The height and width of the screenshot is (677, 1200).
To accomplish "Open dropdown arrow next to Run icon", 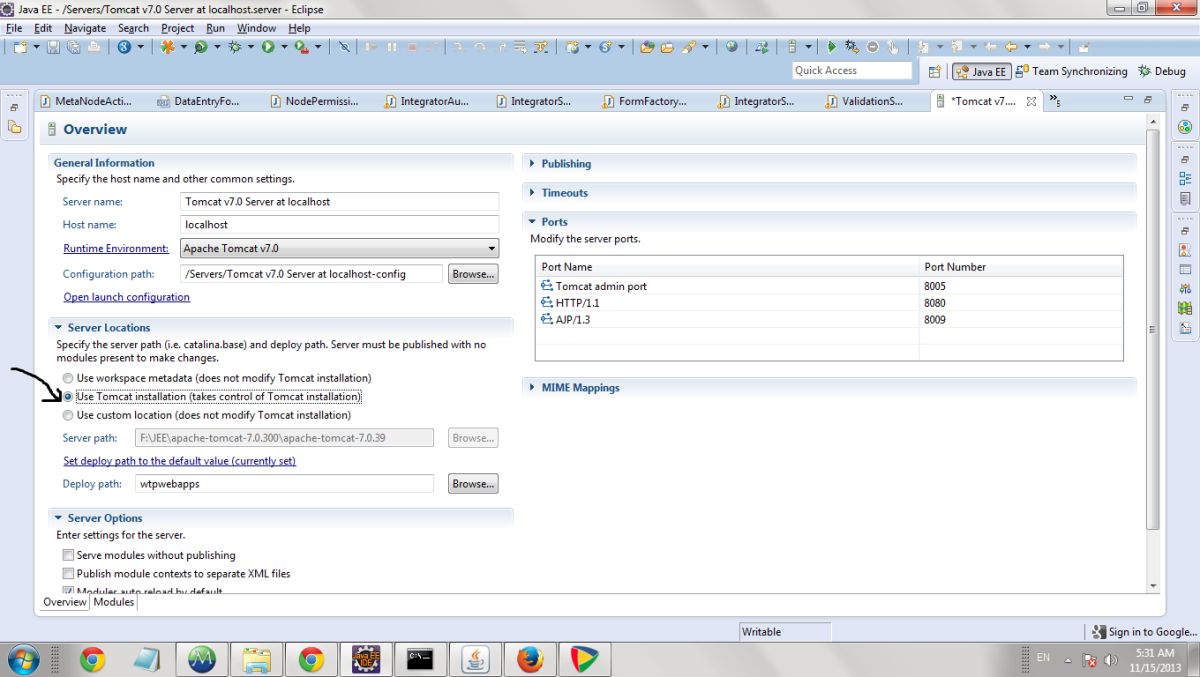I will tap(284, 46).
